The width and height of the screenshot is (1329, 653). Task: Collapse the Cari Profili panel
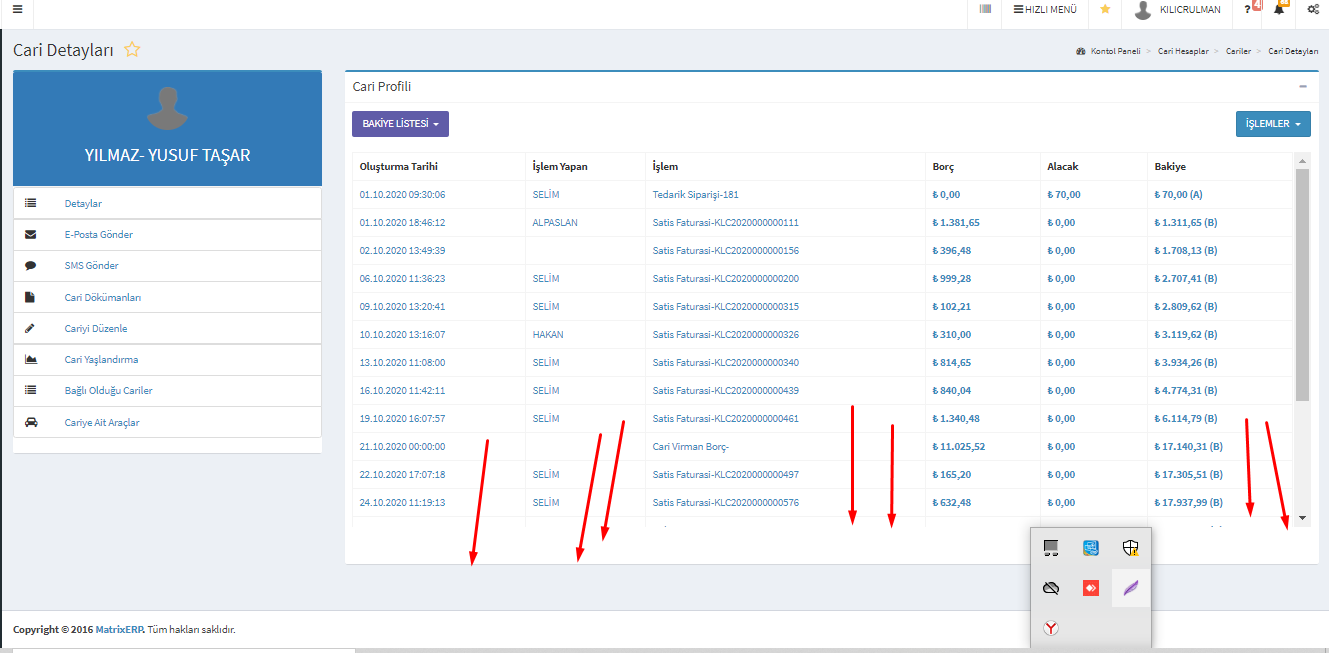pyautogui.click(x=1303, y=87)
